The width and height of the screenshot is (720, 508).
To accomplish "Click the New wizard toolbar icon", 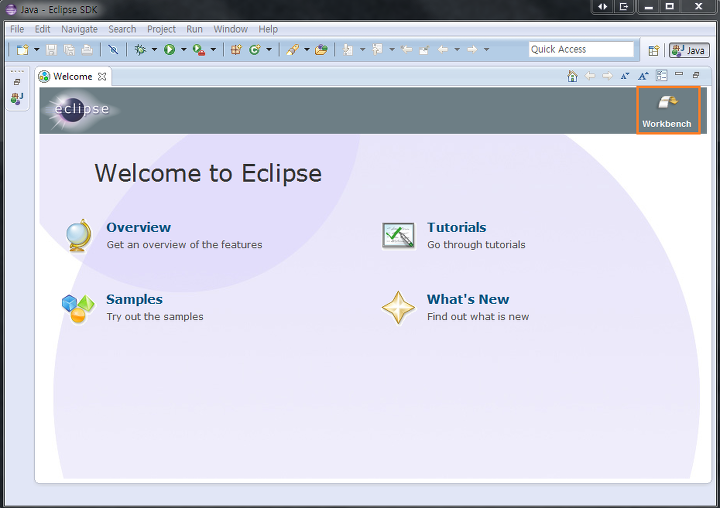I will tap(22, 50).
